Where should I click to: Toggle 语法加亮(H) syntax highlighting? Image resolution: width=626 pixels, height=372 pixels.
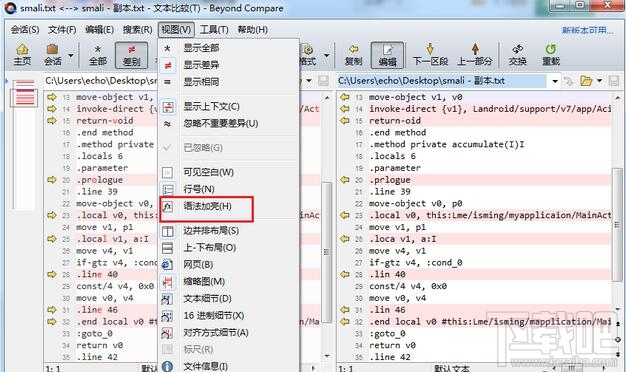click(228, 207)
